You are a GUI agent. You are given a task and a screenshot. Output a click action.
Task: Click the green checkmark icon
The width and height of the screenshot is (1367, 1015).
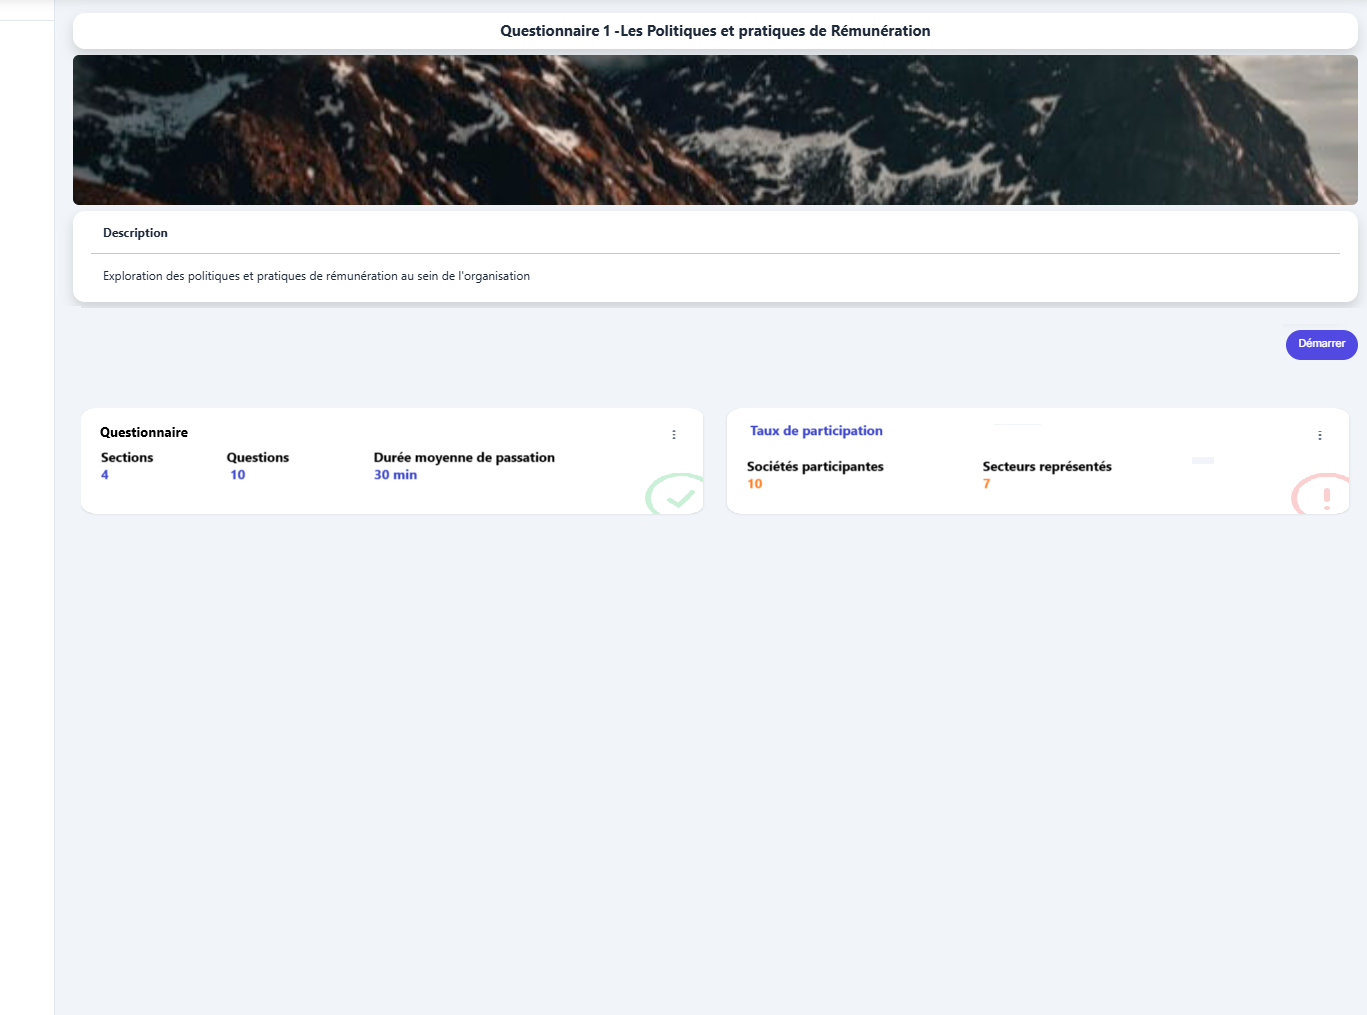pos(679,497)
